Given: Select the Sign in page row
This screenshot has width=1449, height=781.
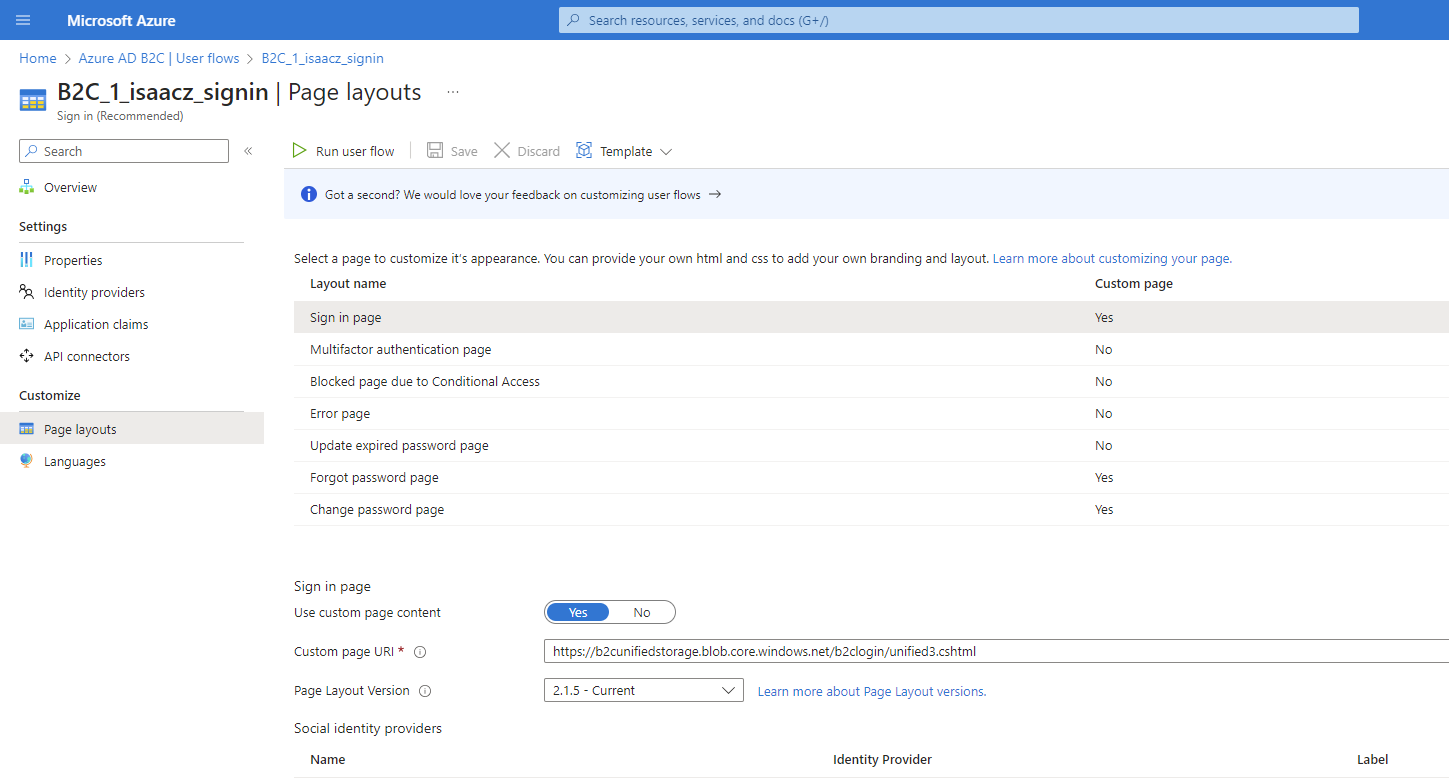Looking at the screenshot, I should [x=871, y=317].
